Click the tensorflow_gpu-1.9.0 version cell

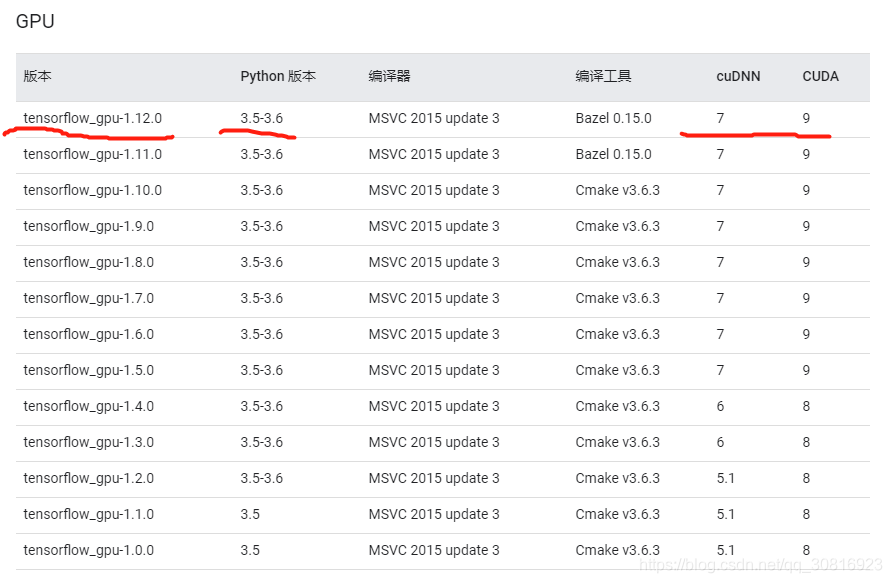click(x=89, y=226)
